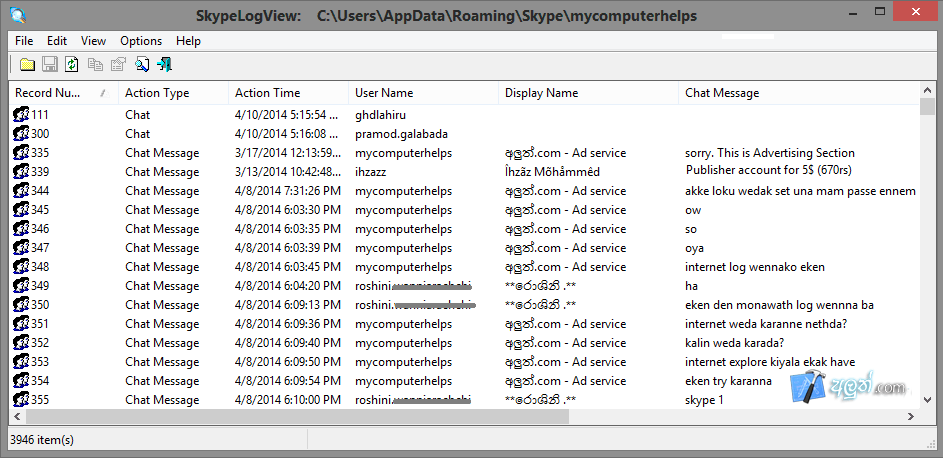
Task: Click the horizontal scrollbar left arrow
Action: click(17, 416)
